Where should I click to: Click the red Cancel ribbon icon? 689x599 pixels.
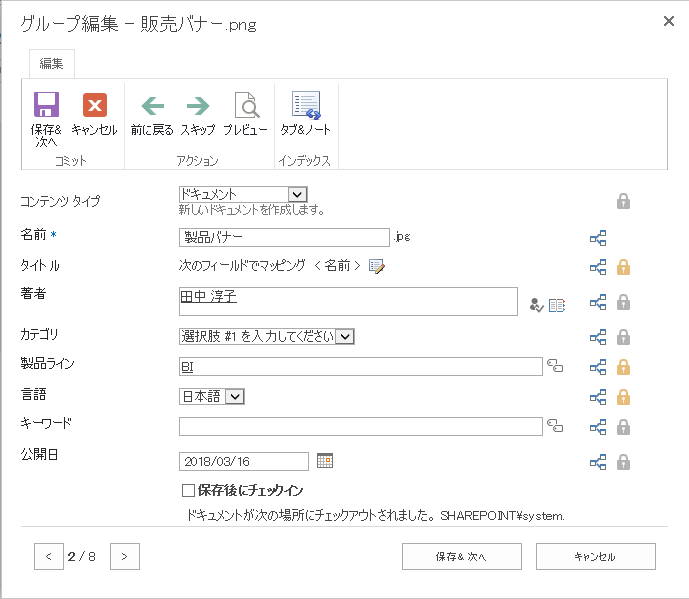[x=94, y=106]
